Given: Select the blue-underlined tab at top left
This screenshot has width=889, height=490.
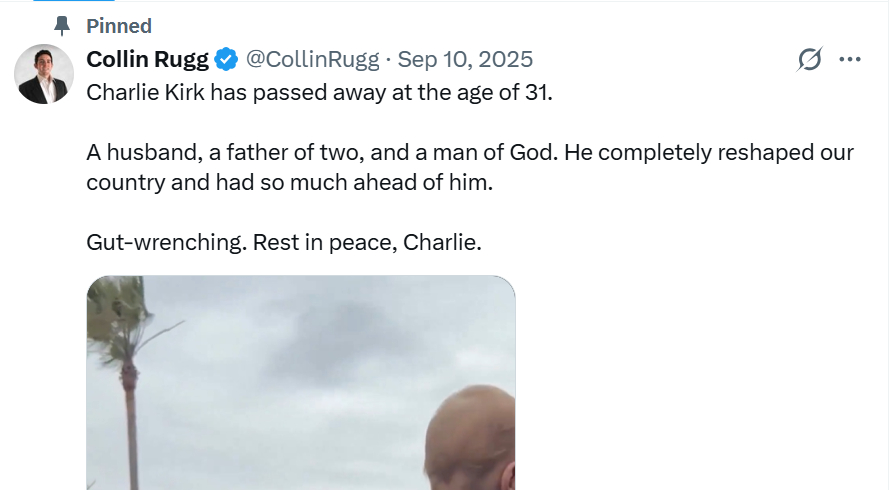Looking at the screenshot, I should tap(60, 2).
